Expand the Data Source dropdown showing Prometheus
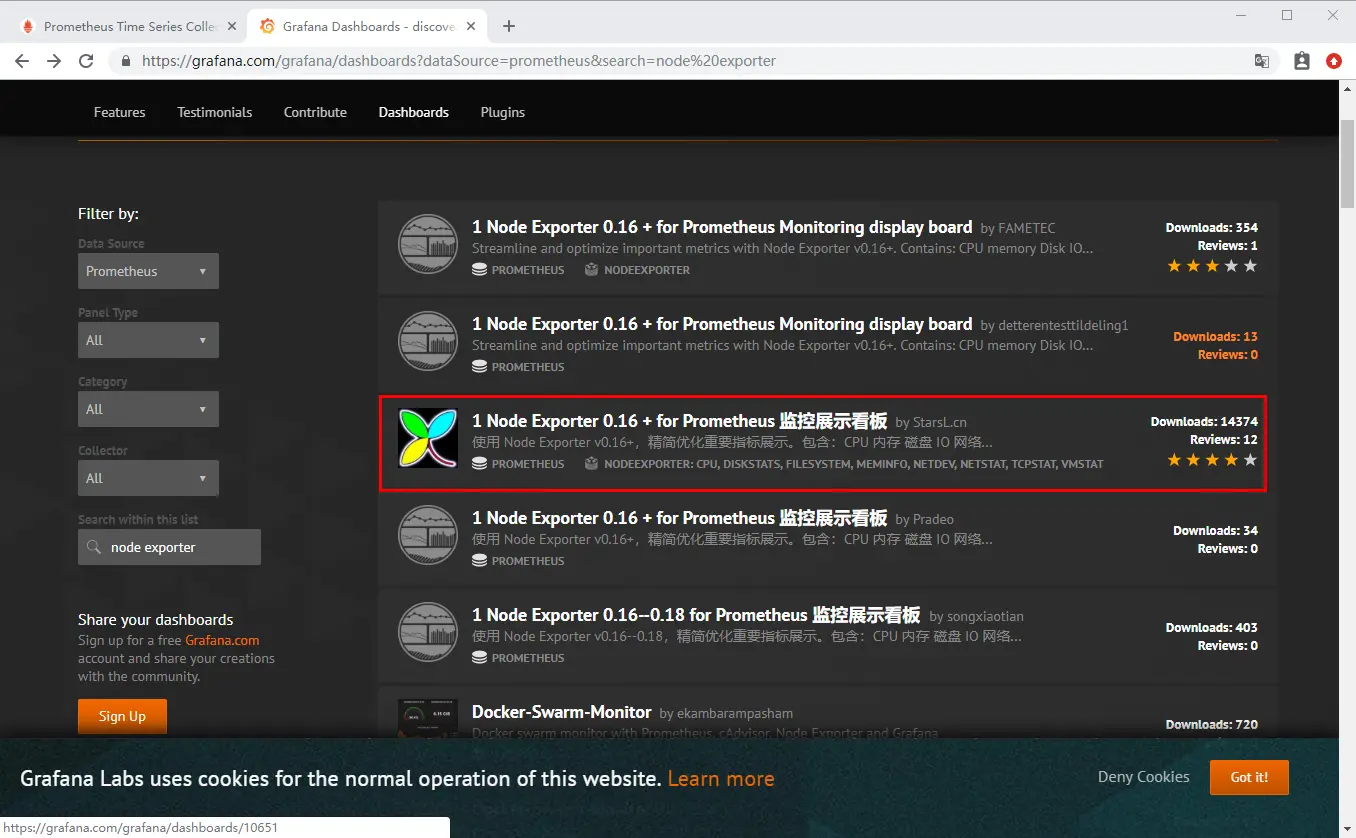The image size is (1356, 838). (x=148, y=271)
